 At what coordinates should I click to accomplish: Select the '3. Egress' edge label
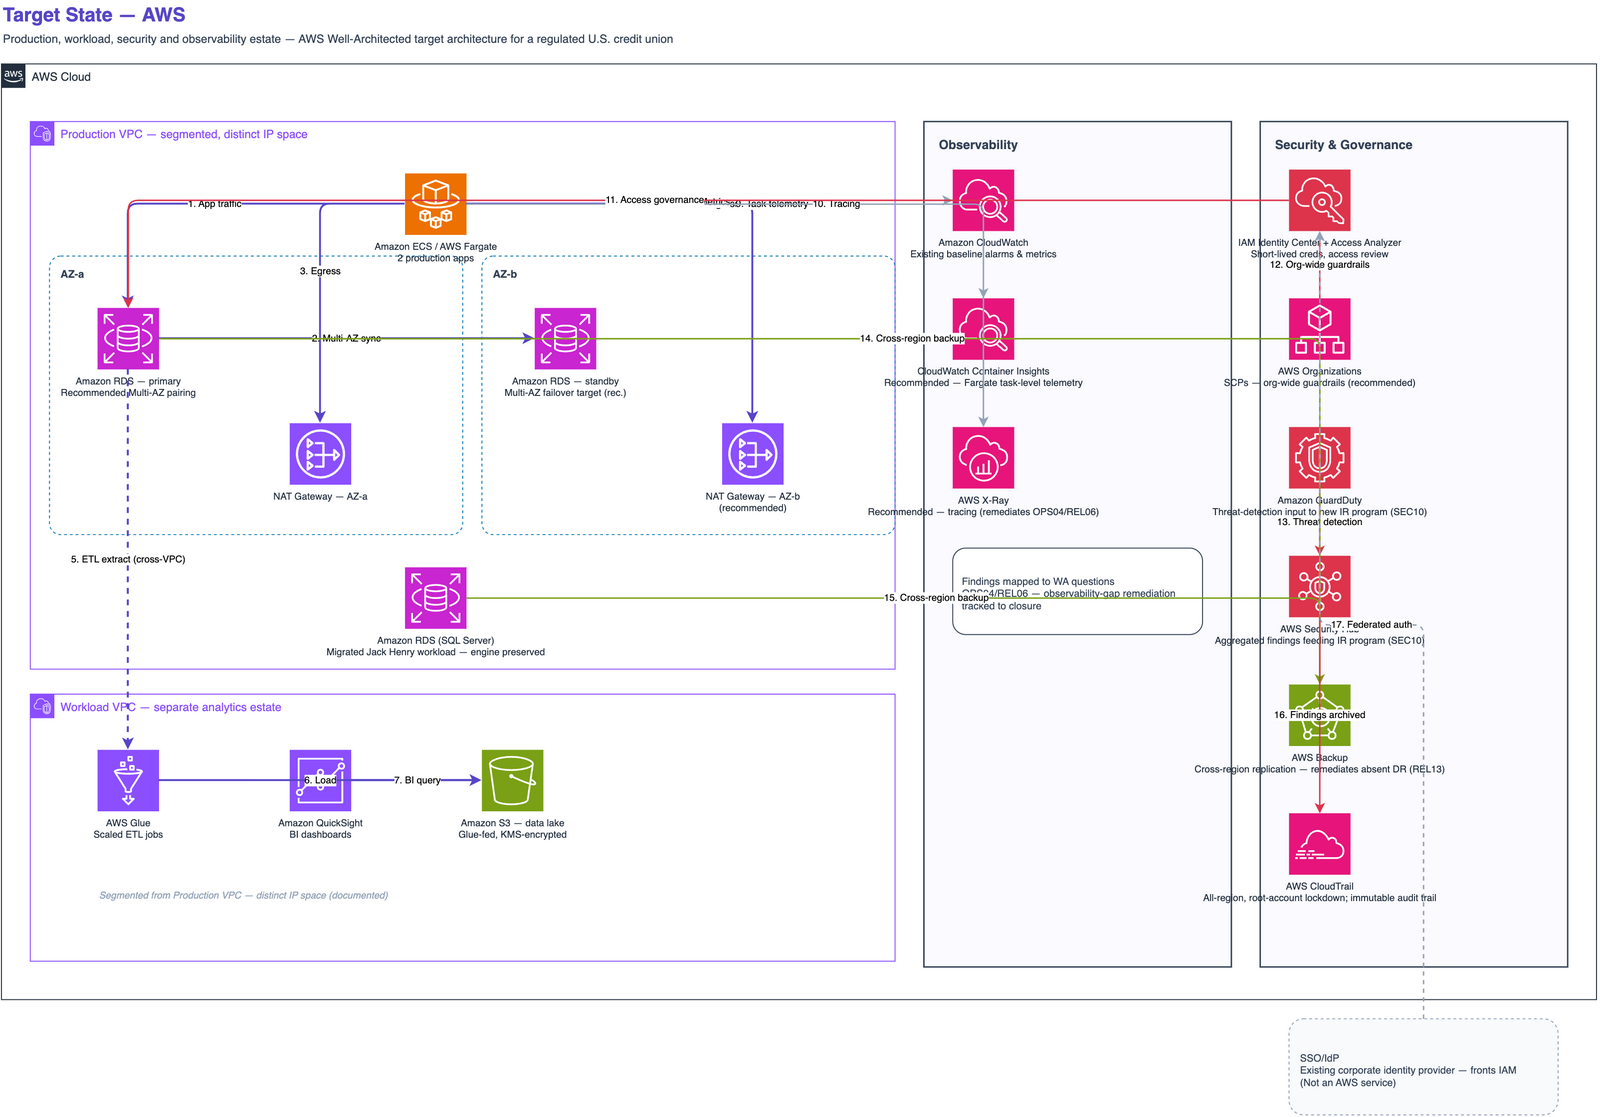320,271
